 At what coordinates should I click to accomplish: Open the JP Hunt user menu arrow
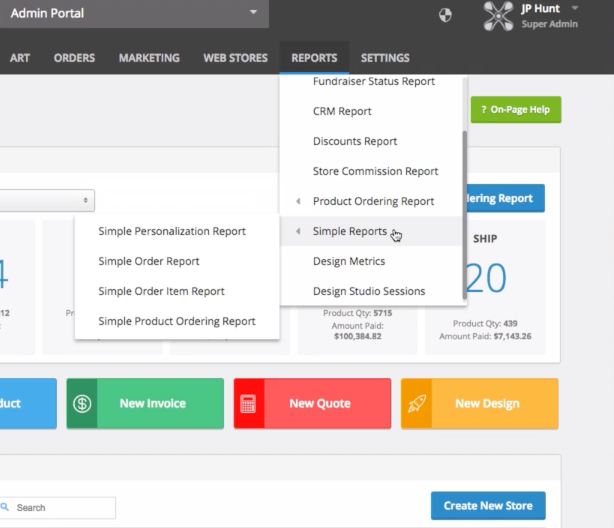[x=575, y=8]
